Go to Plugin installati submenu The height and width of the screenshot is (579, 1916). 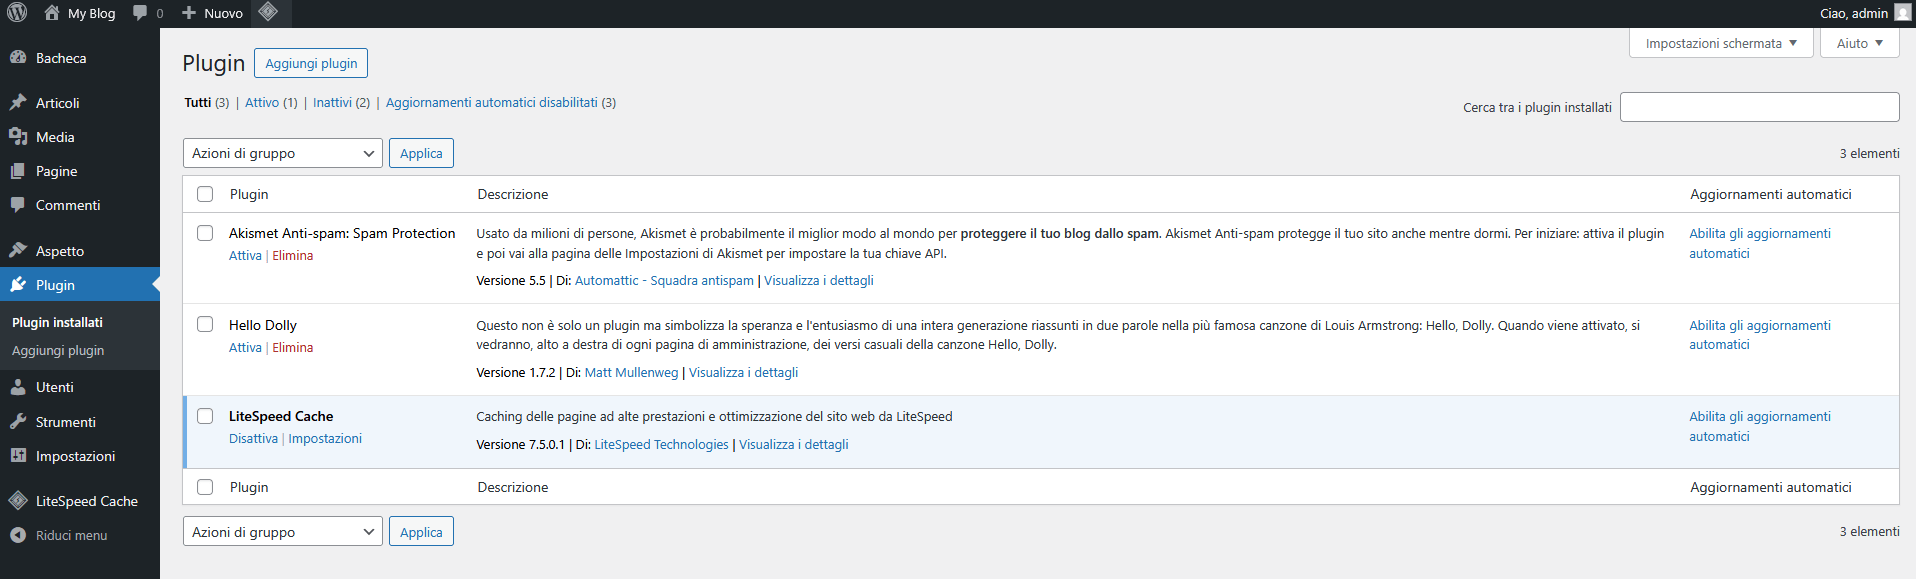coord(57,322)
